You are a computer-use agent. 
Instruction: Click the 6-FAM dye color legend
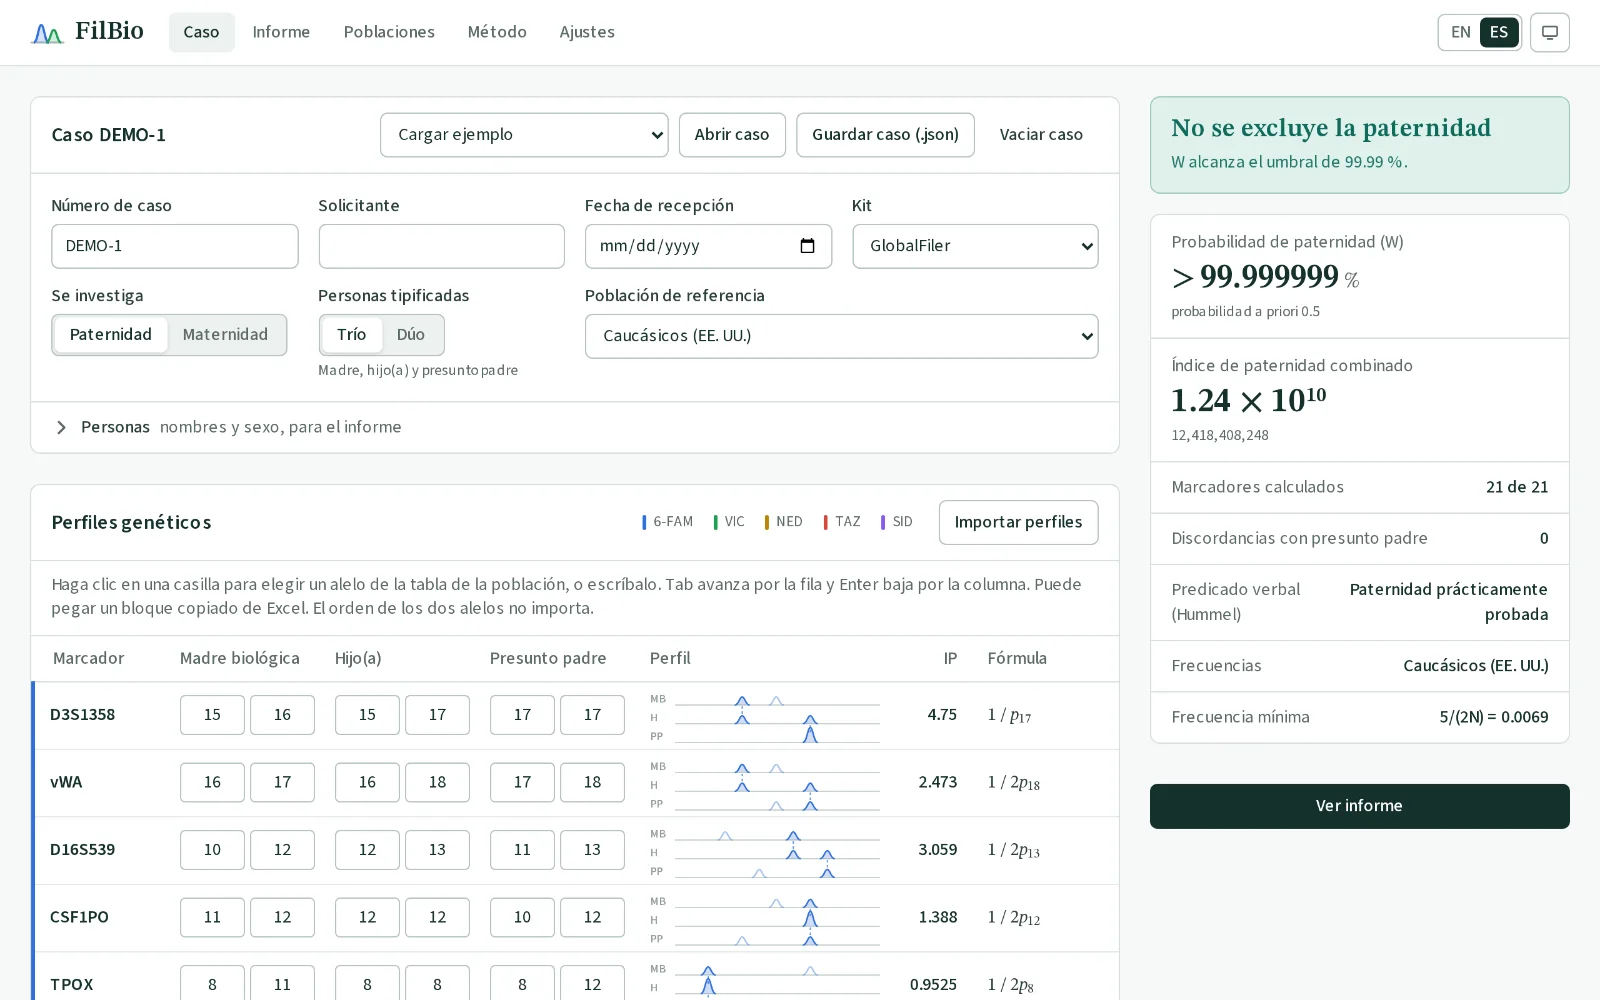(x=668, y=522)
